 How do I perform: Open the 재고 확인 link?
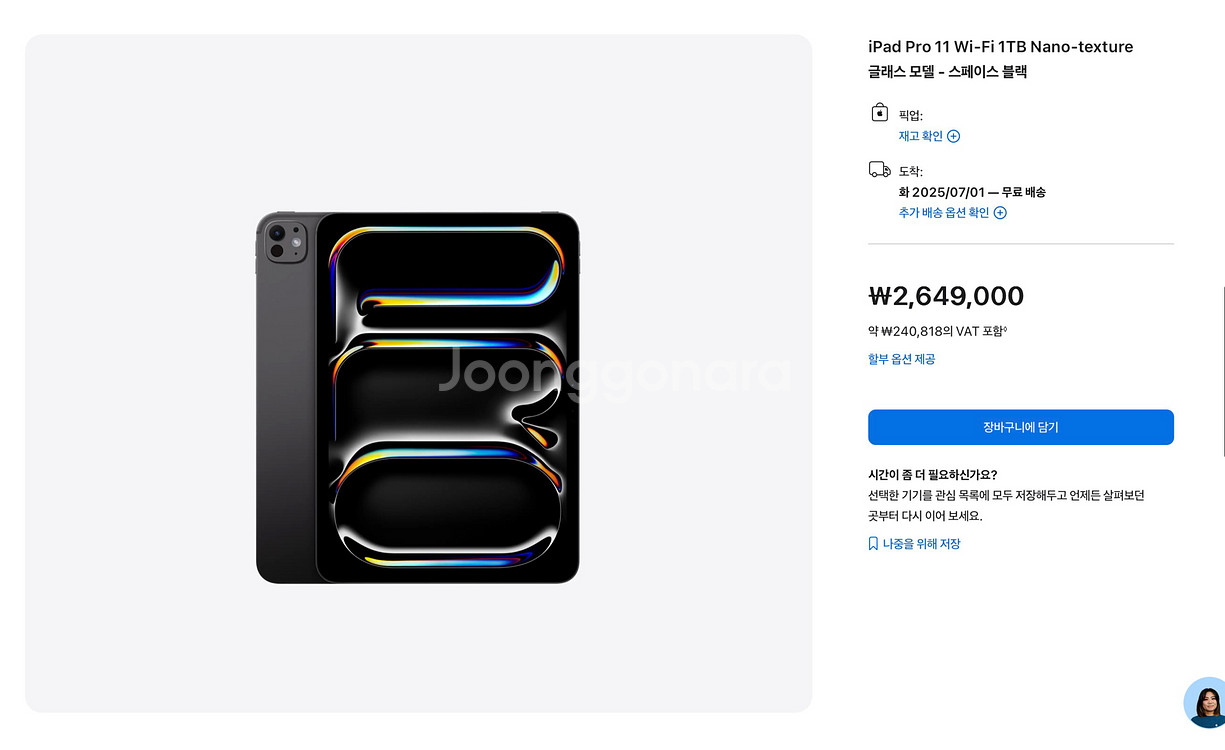921,136
